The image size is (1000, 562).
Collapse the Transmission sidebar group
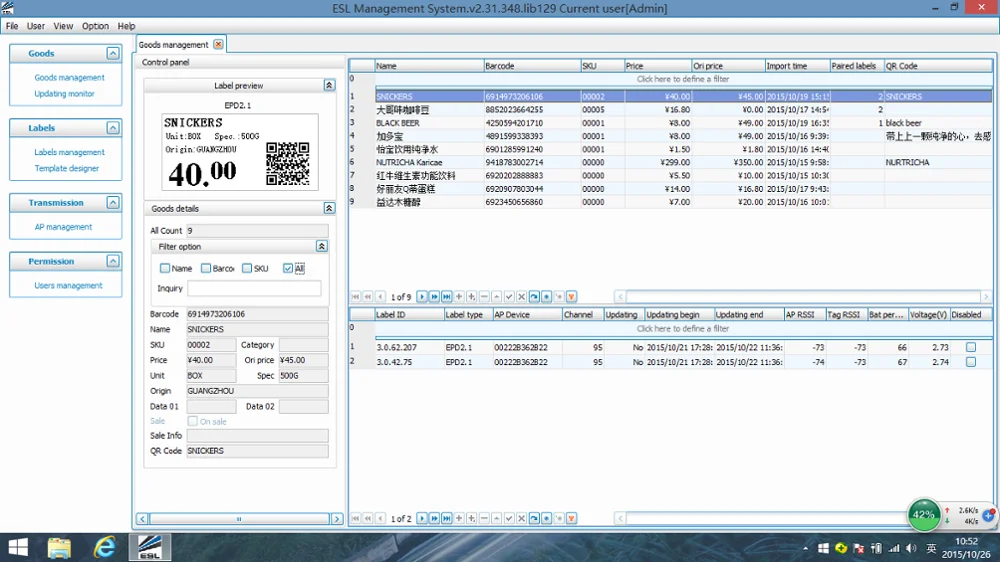113,203
